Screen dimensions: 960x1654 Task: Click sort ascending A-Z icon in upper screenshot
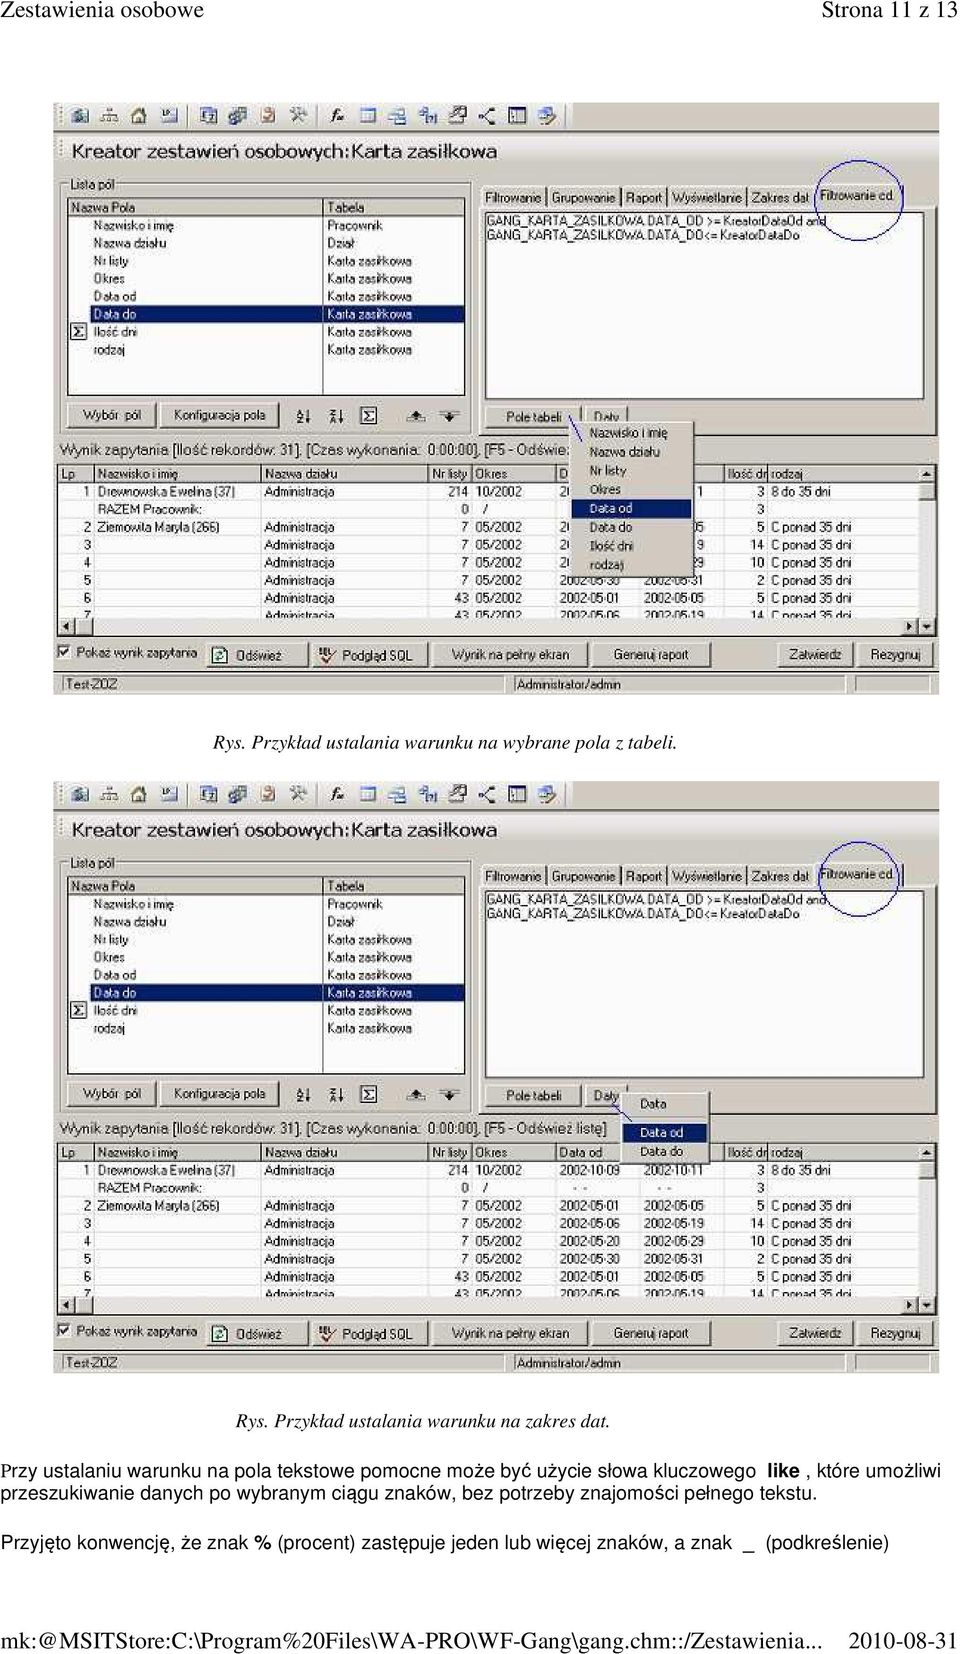[304, 415]
